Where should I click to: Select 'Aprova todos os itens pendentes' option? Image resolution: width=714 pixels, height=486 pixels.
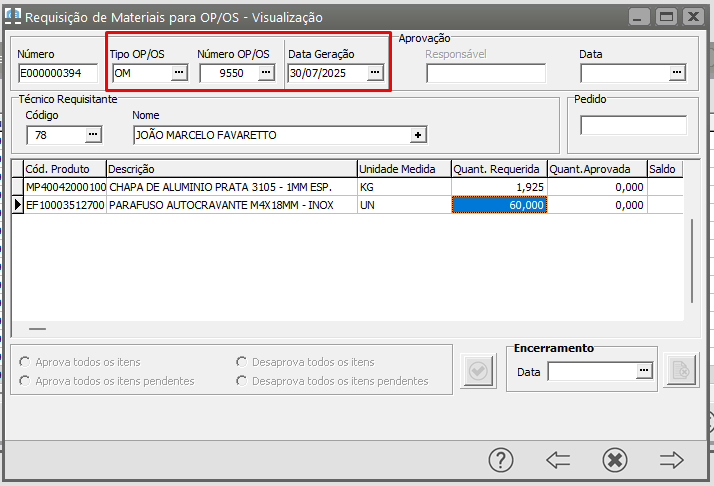click(26, 381)
